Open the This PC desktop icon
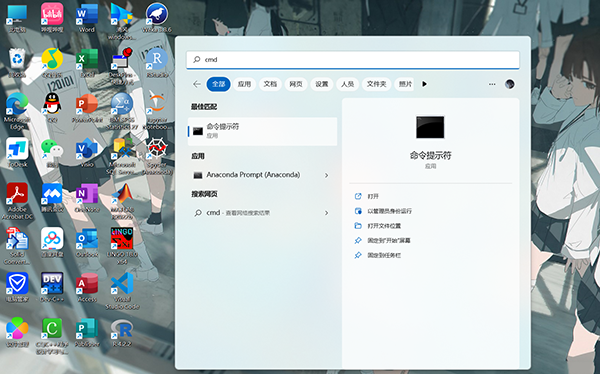The height and width of the screenshot is (374, 600). pos(17,17)
